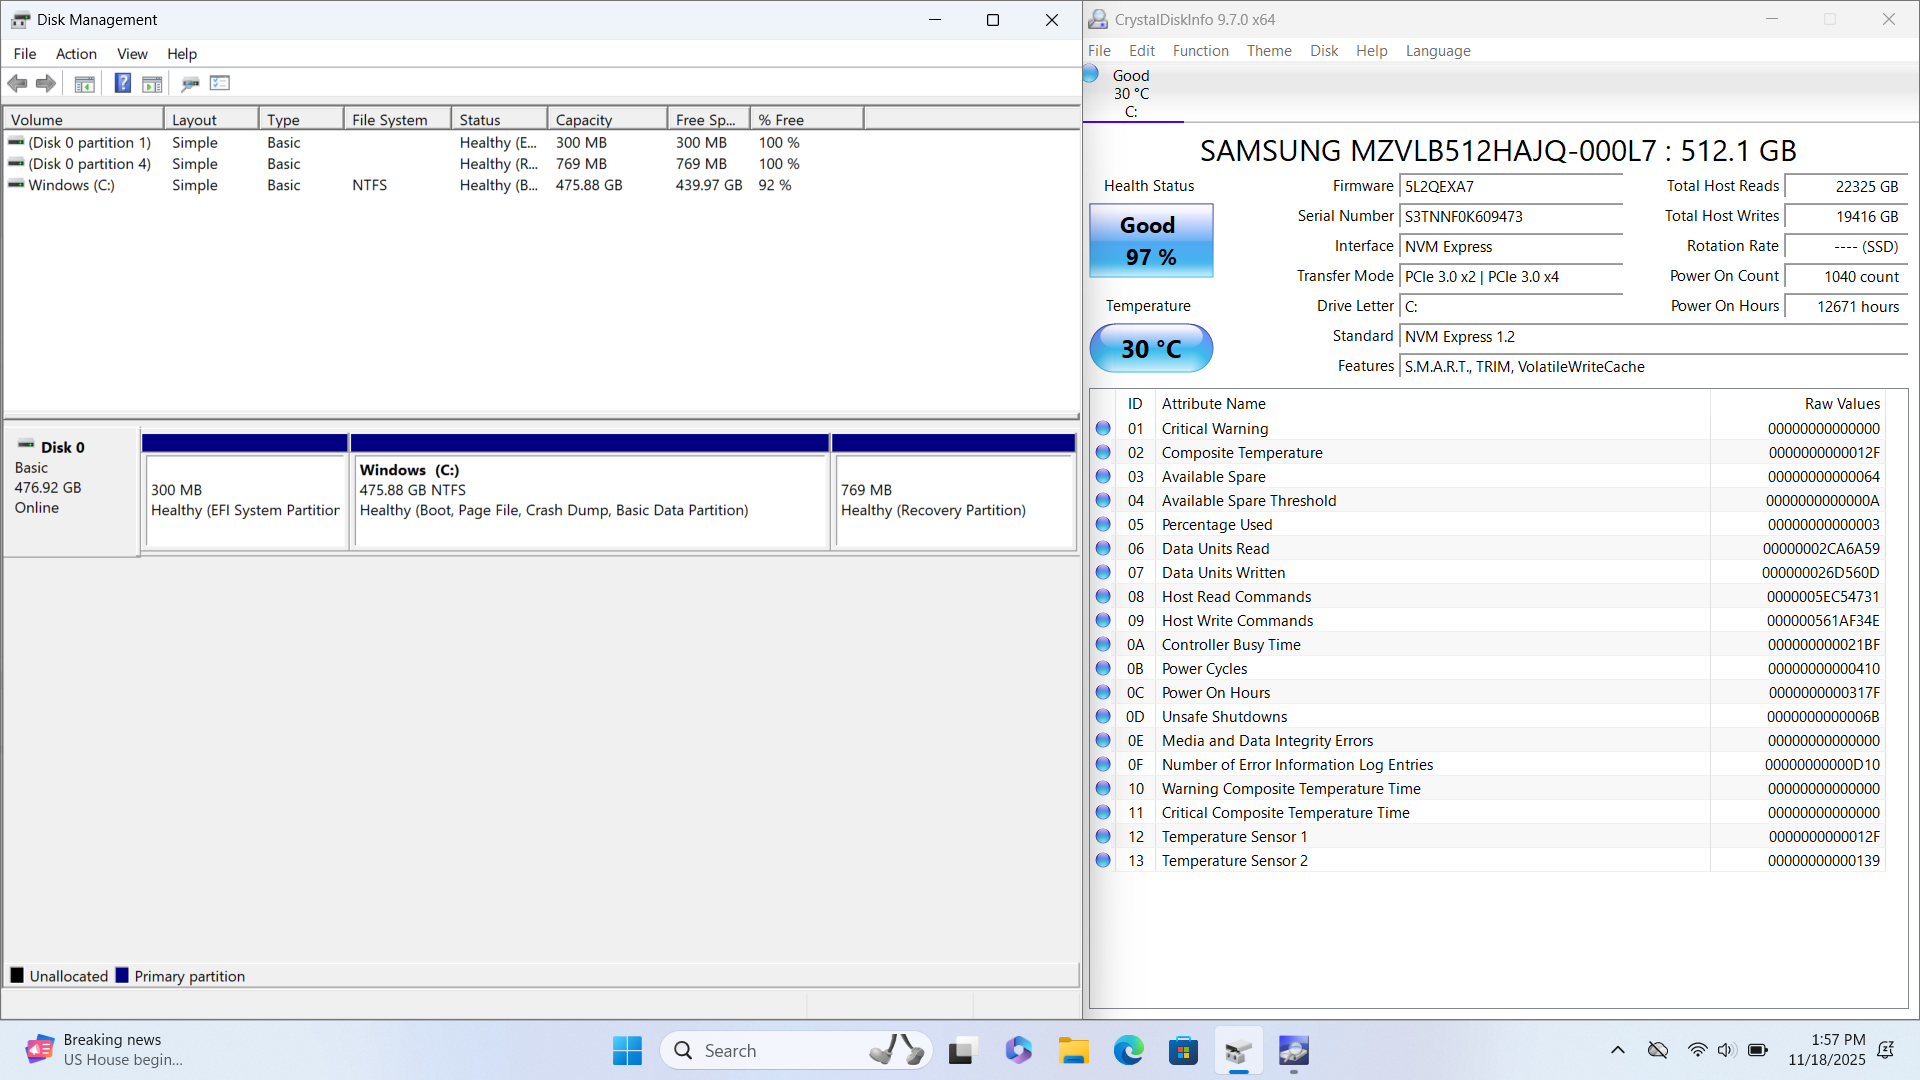Select the Windows (C:) volume row
This screenshot has height=1080, width=1920.
click(x=72, y=185)
